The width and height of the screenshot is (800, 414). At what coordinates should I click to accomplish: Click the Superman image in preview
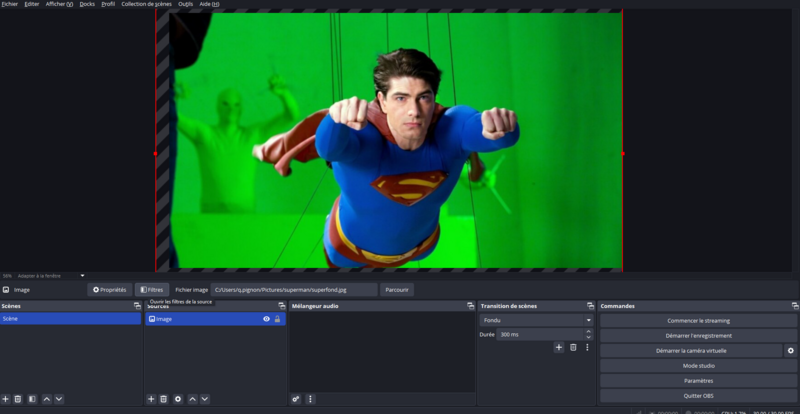coord(396,140)
